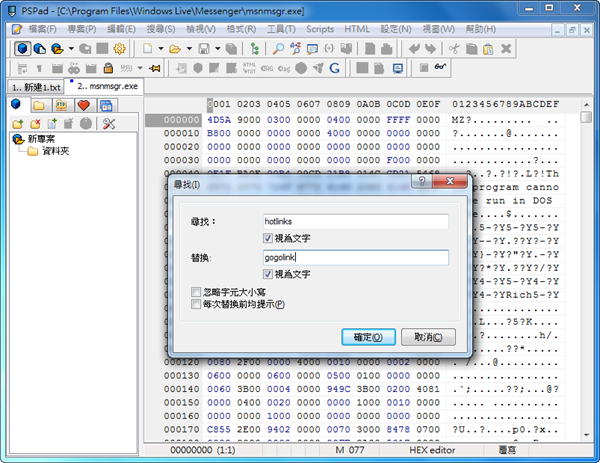Click hex offset row 000010
Viewport: 600px width, 463px height.
(x=182, y=133)
